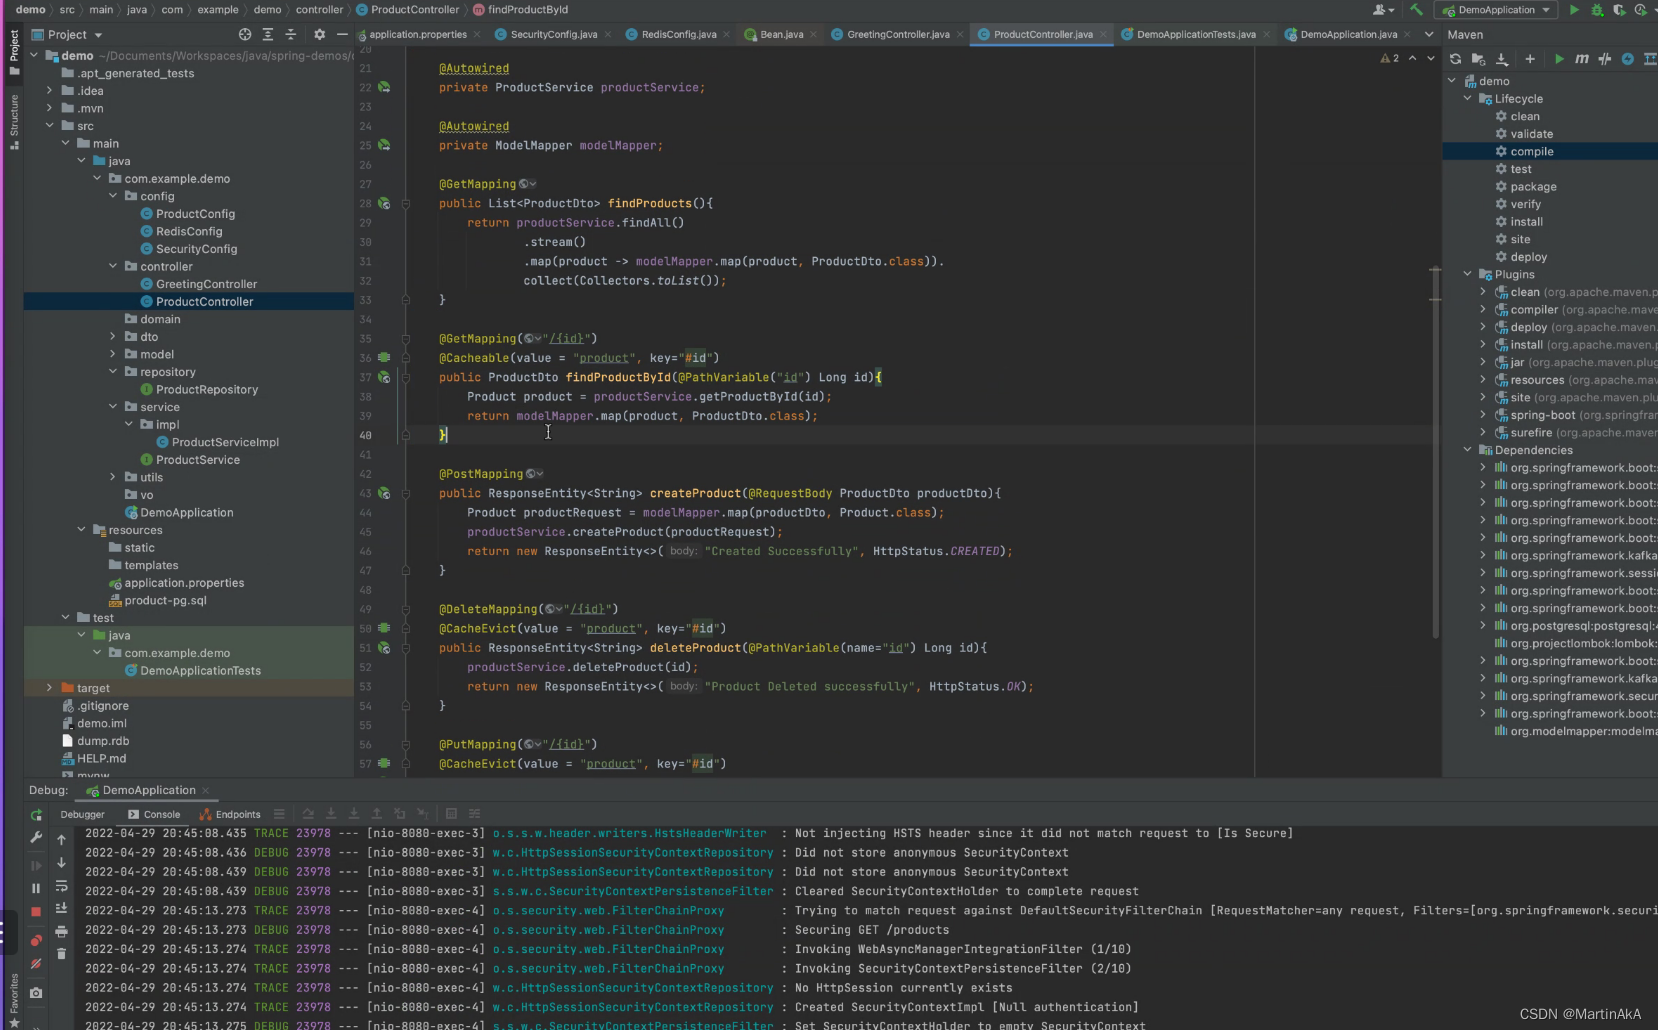Screen dimensions: 1658x1030
Task: Start debugging with the bug icon
Action: point(1597,10)
